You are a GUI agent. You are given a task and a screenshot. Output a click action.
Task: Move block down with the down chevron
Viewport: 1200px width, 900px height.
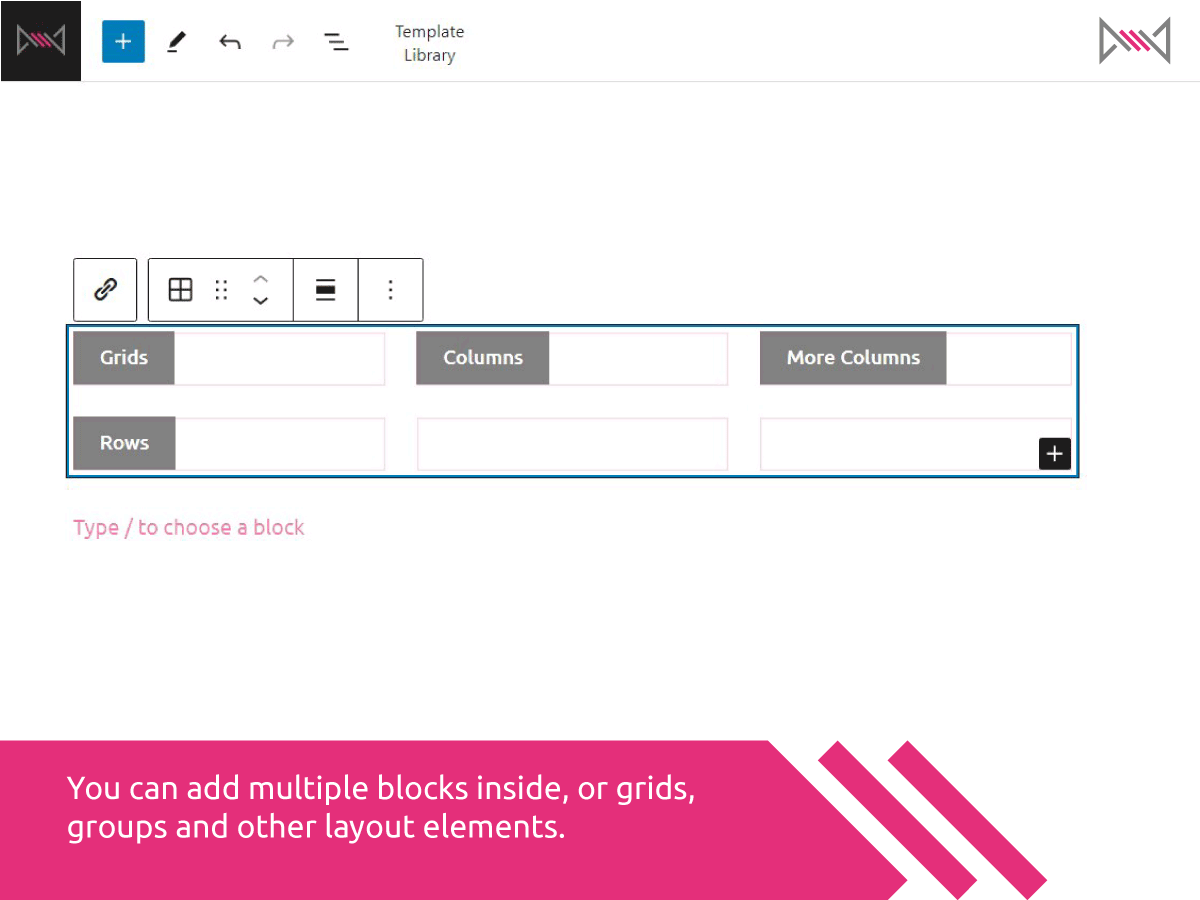click(x=260, y=301)
